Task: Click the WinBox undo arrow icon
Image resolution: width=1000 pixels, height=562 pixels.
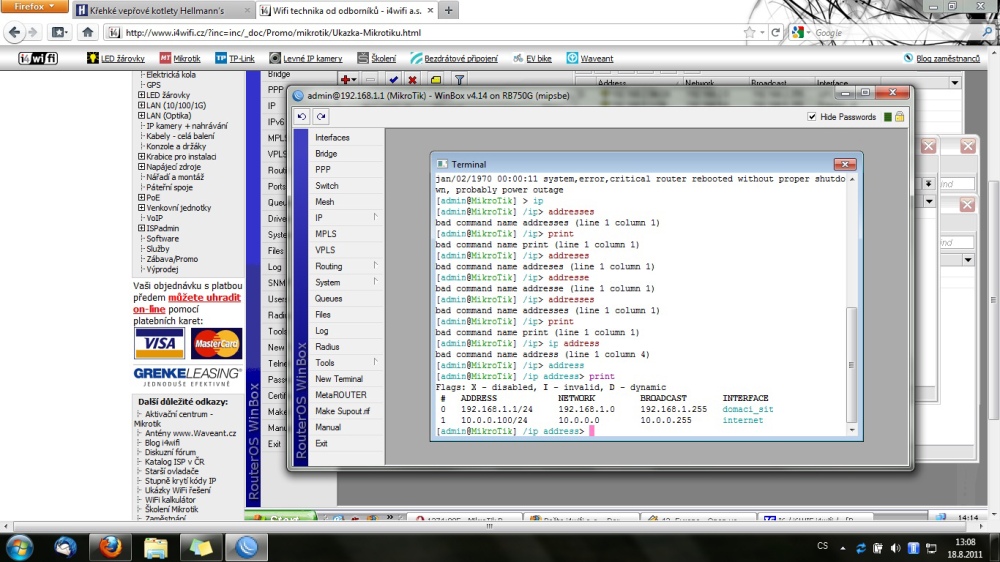Action: click(x=302, y=117)
